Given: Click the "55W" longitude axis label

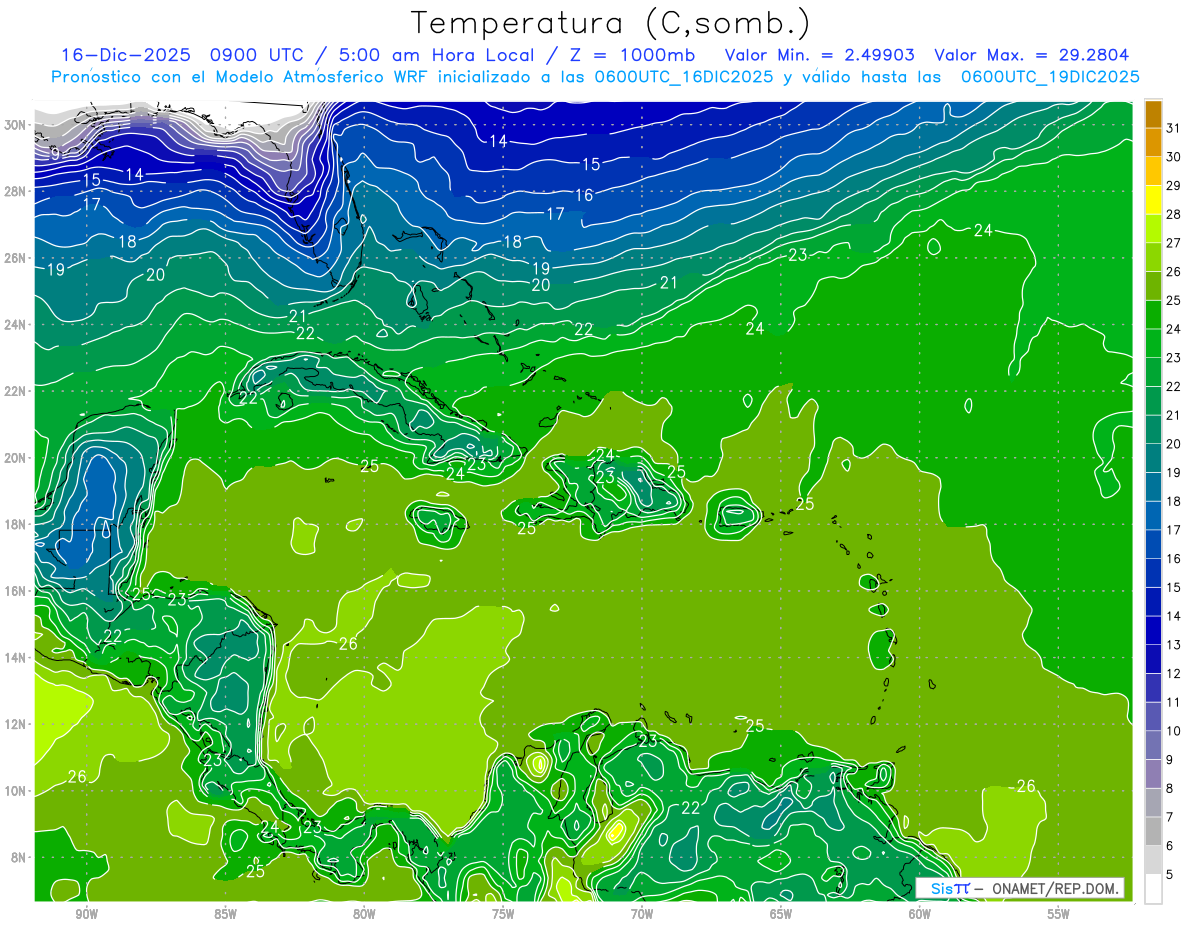Looking at the screenshot, I should pos(1059,914).
